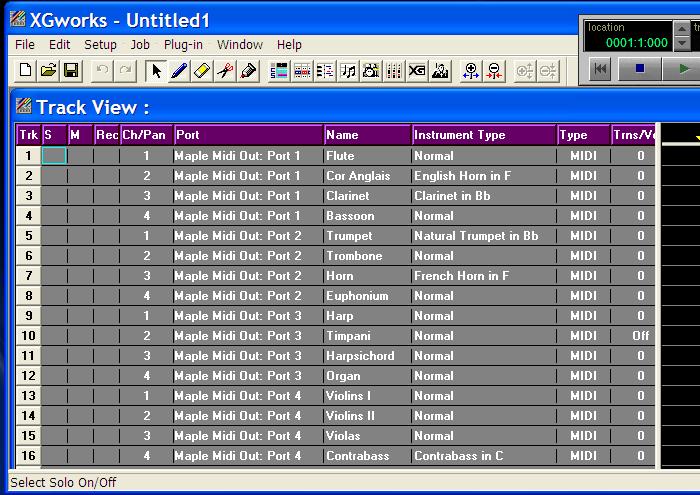Toggle solo on the Trumpet track

[x=54, y=236]
